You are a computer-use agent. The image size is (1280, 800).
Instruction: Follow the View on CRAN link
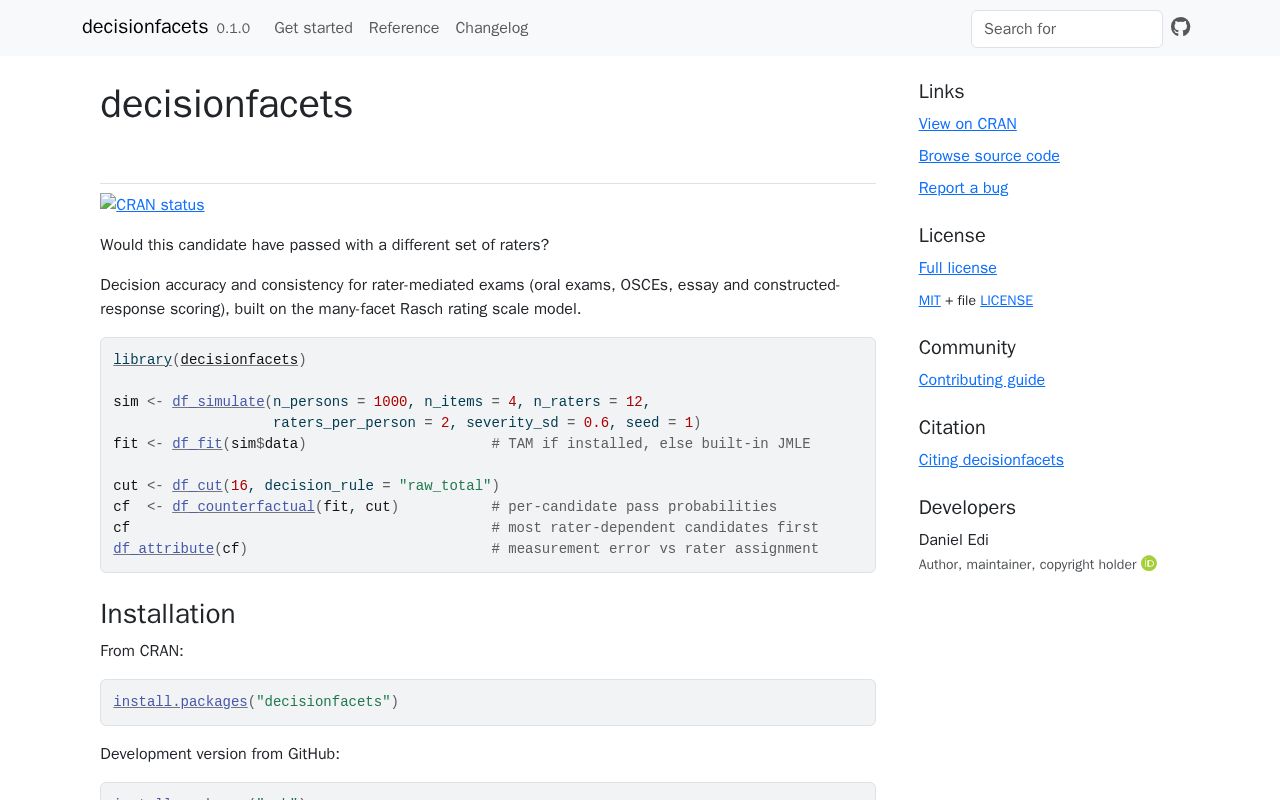coord(968,124)
